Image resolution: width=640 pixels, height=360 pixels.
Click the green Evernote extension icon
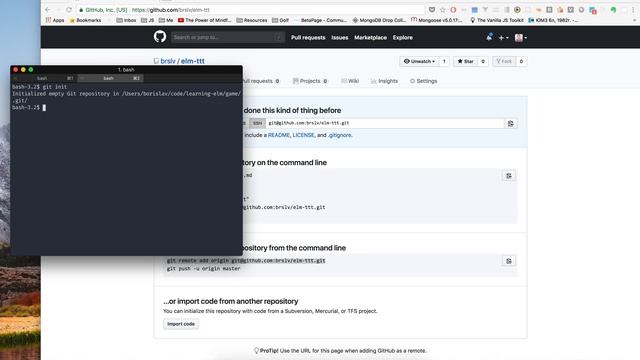(613, 9)
